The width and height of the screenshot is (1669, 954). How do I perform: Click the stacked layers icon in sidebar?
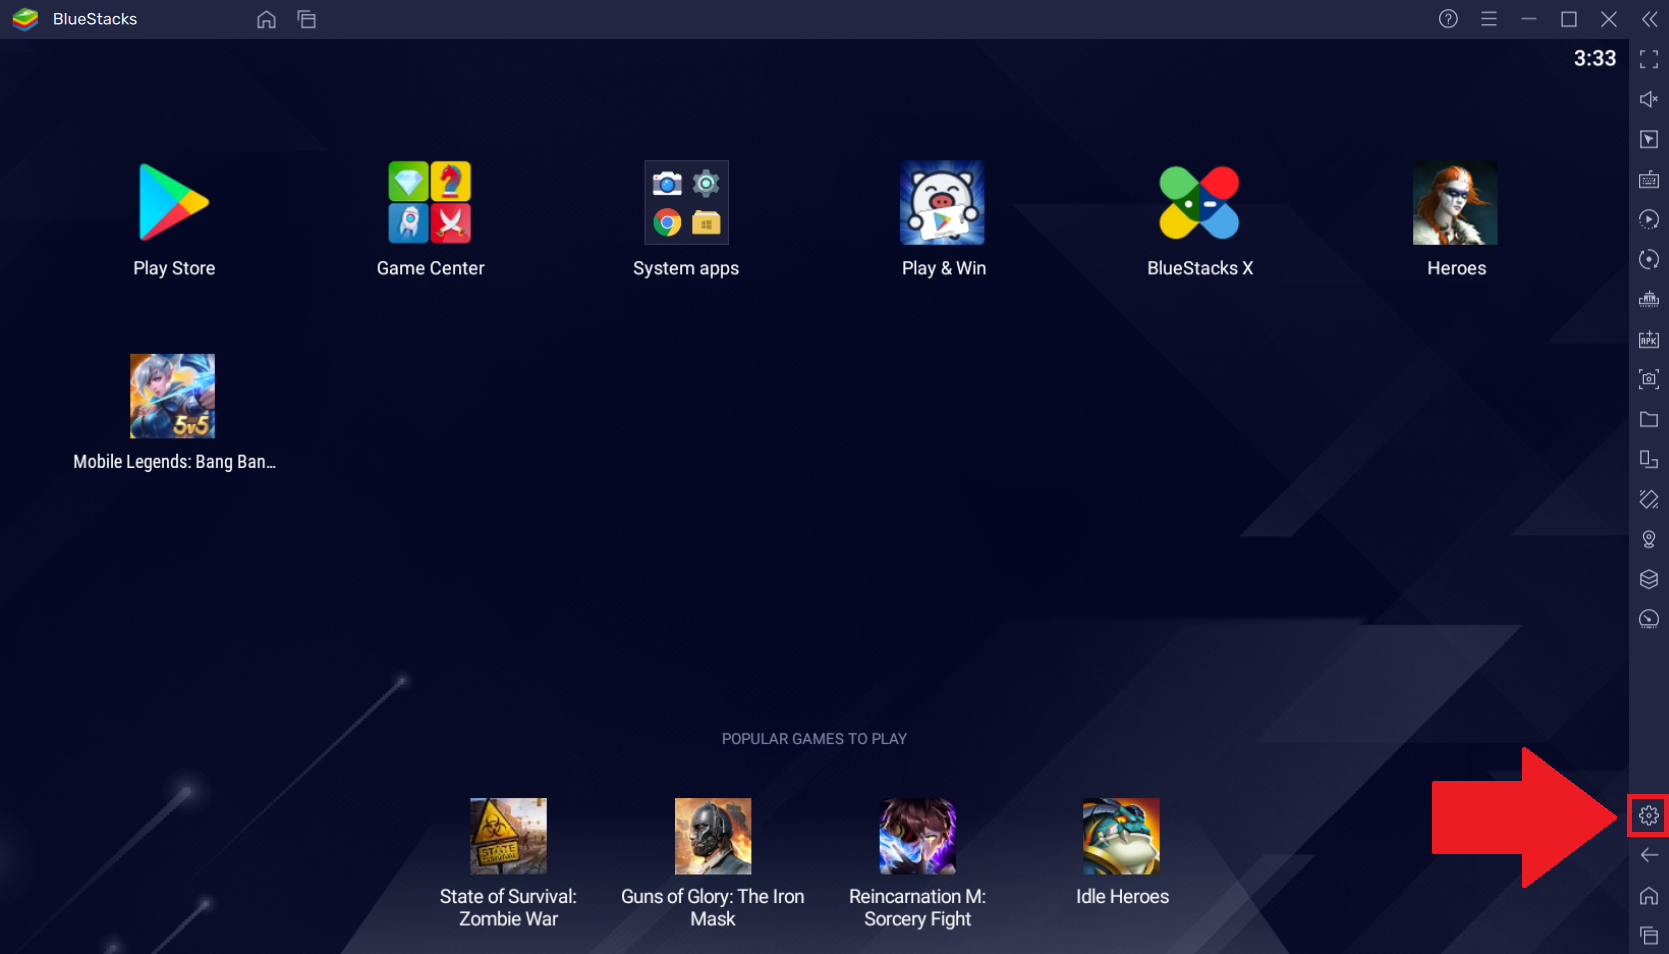coord(1649,579)
